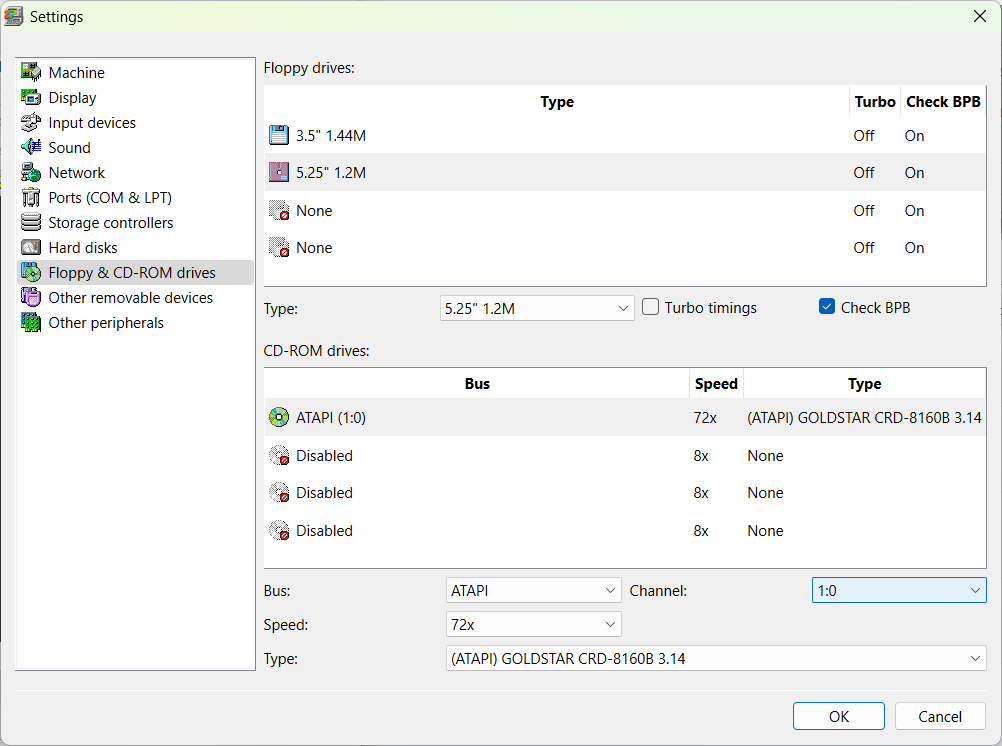1002x746 pixels.
Task: Expand the CD-ROM Bus dropdown
Action: coord(533,591)
